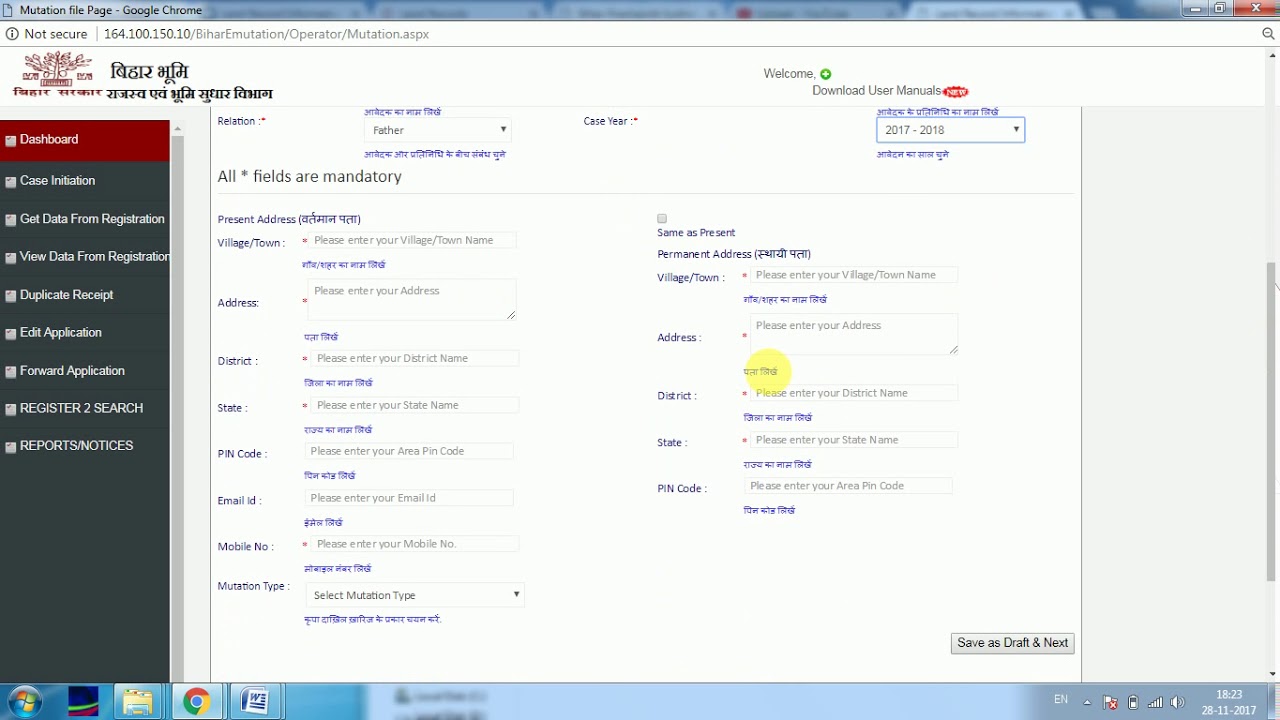Open the Case Year dropdown 2017 - 2018
This screenshot has width=1280, height=720.
[x=951, y=130]
